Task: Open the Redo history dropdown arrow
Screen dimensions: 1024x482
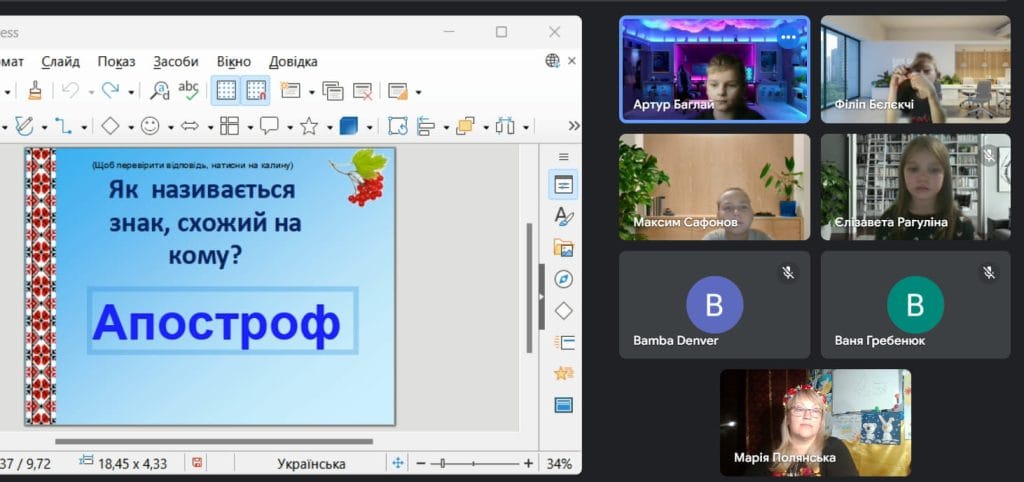Action: coord(131,92)
